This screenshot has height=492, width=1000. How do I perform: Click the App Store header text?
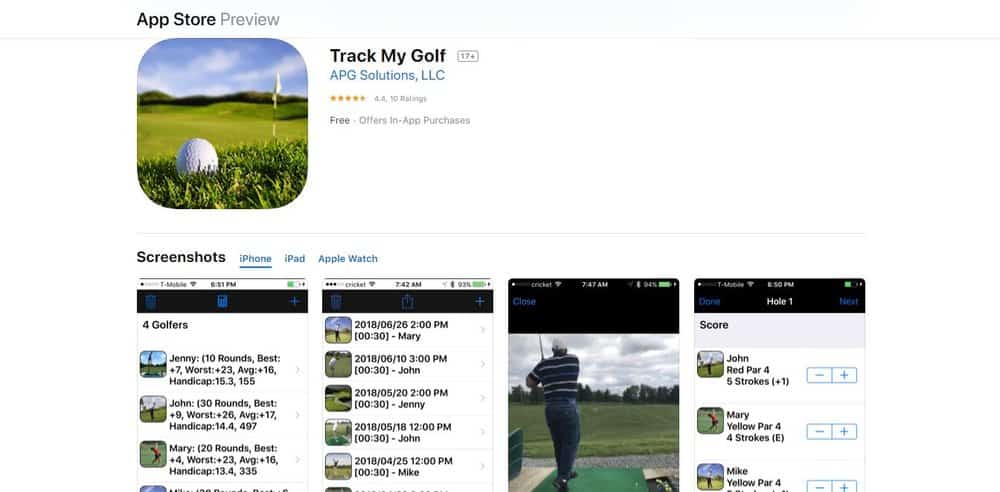click(x=176, y=19)
